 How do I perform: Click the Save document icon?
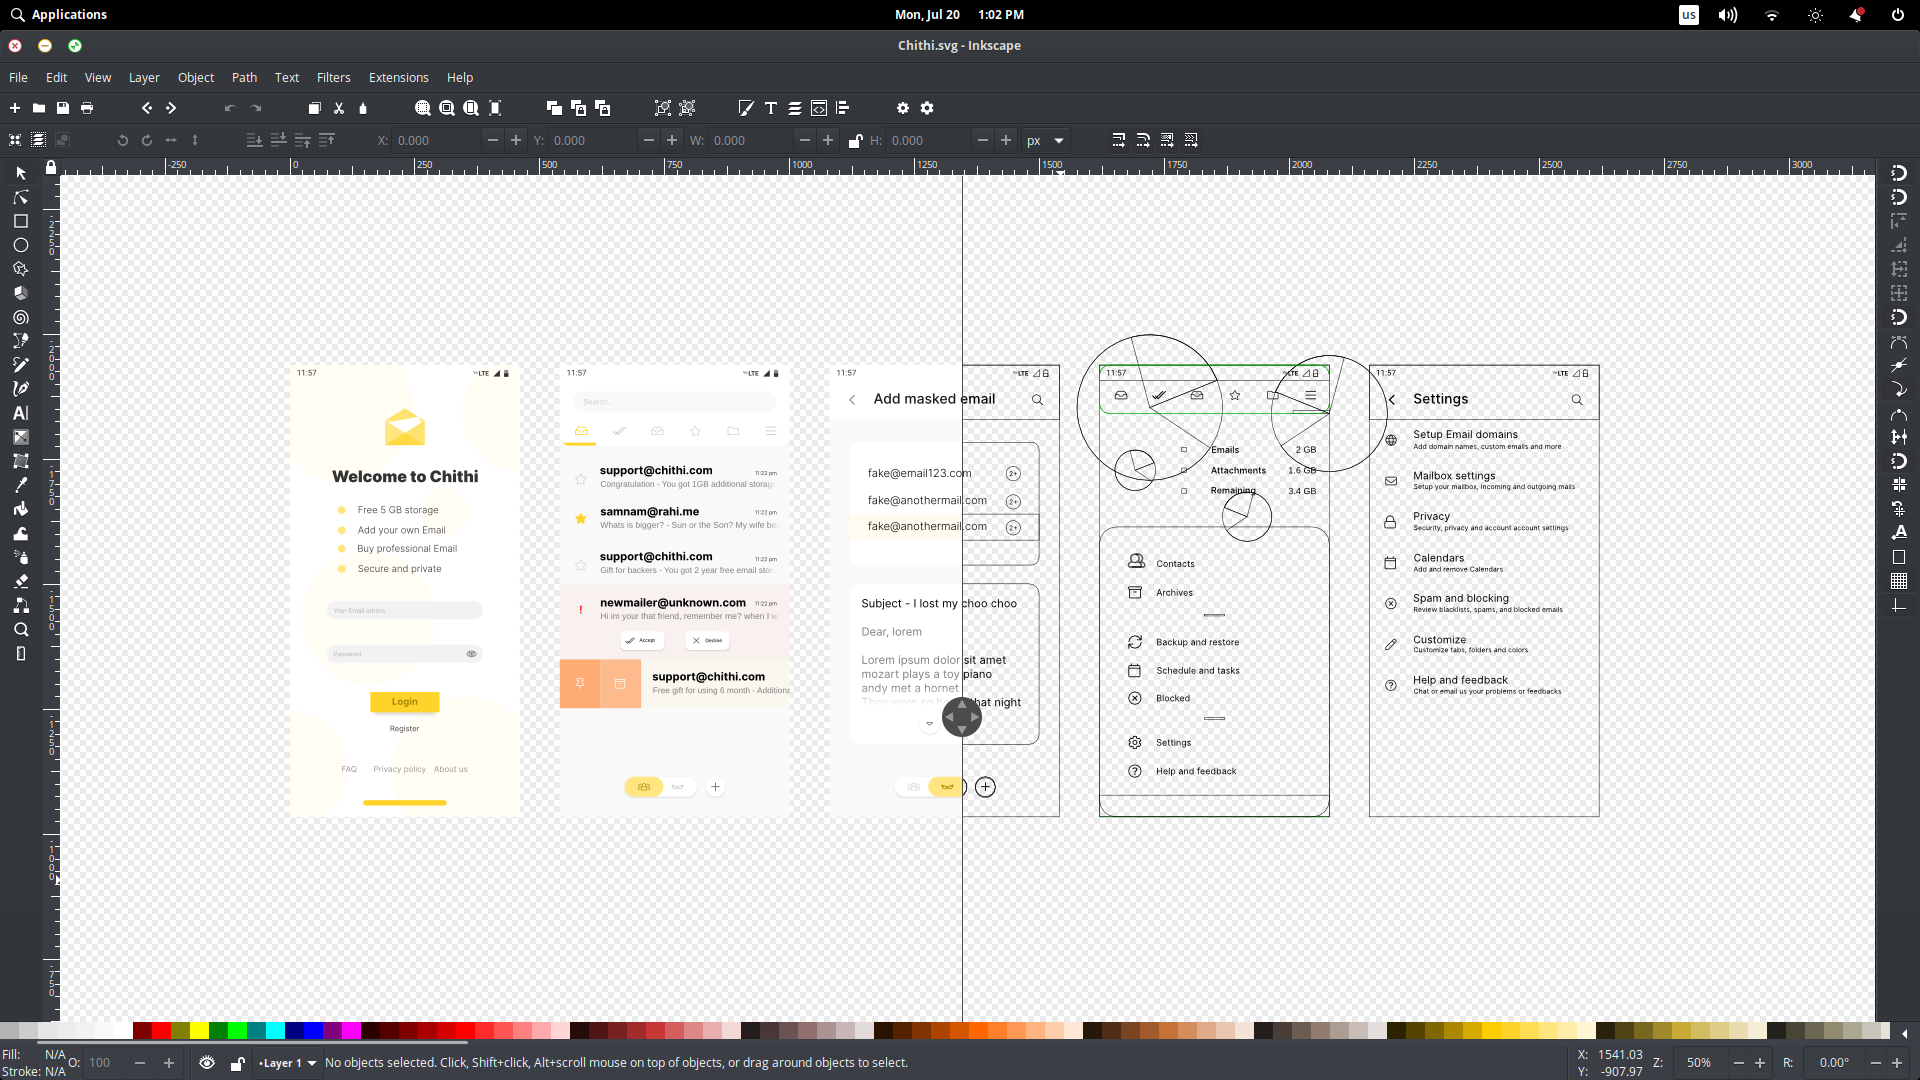point(63,108)
